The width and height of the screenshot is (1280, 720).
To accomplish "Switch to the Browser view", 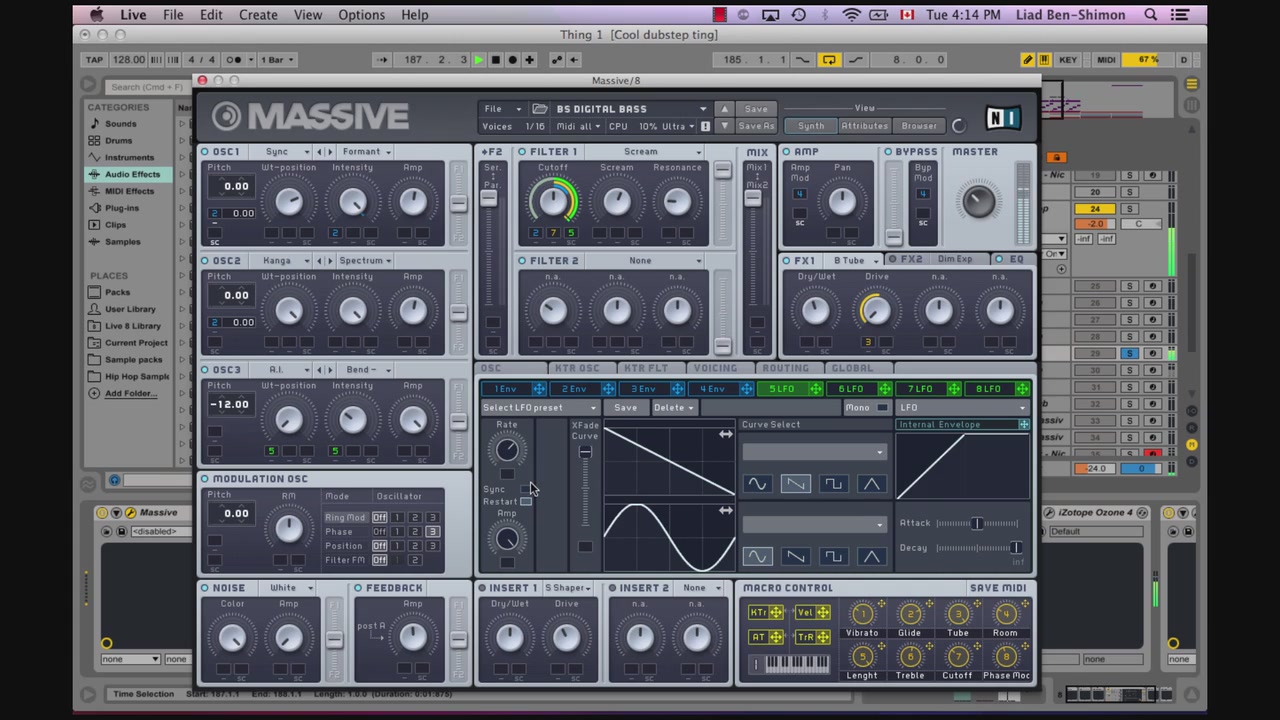I will [920, 127].
